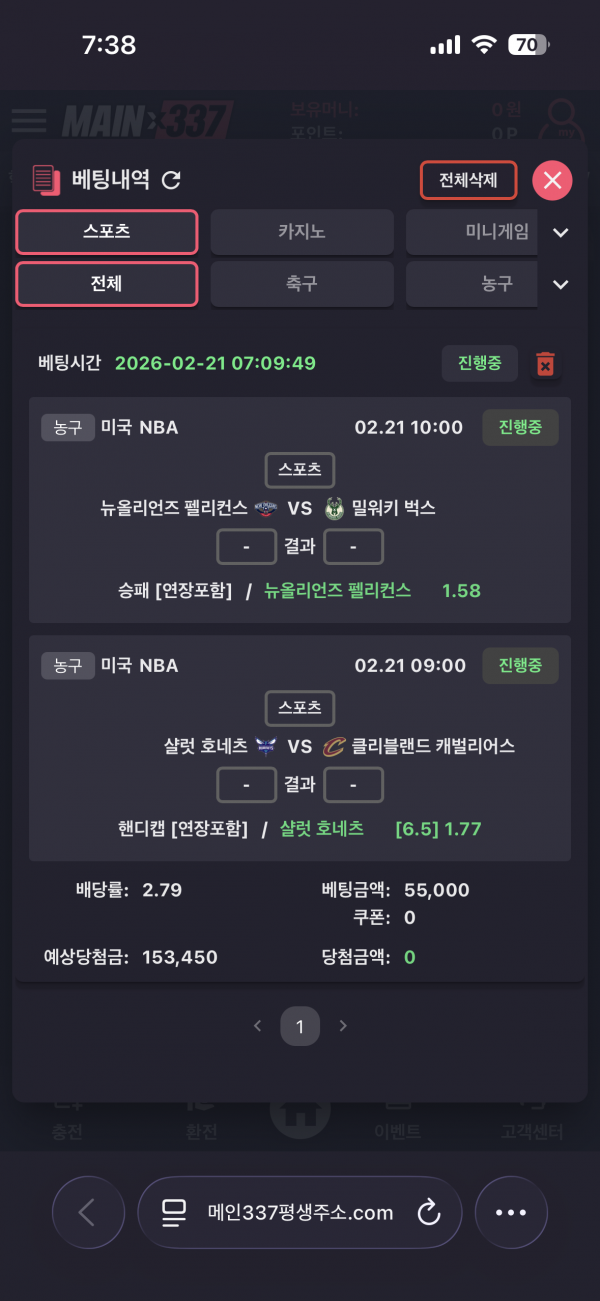Screen dimensions: 600x1301
Task: Click the refresh icon beside 베팅내역
Action: [x=172, y=180]
